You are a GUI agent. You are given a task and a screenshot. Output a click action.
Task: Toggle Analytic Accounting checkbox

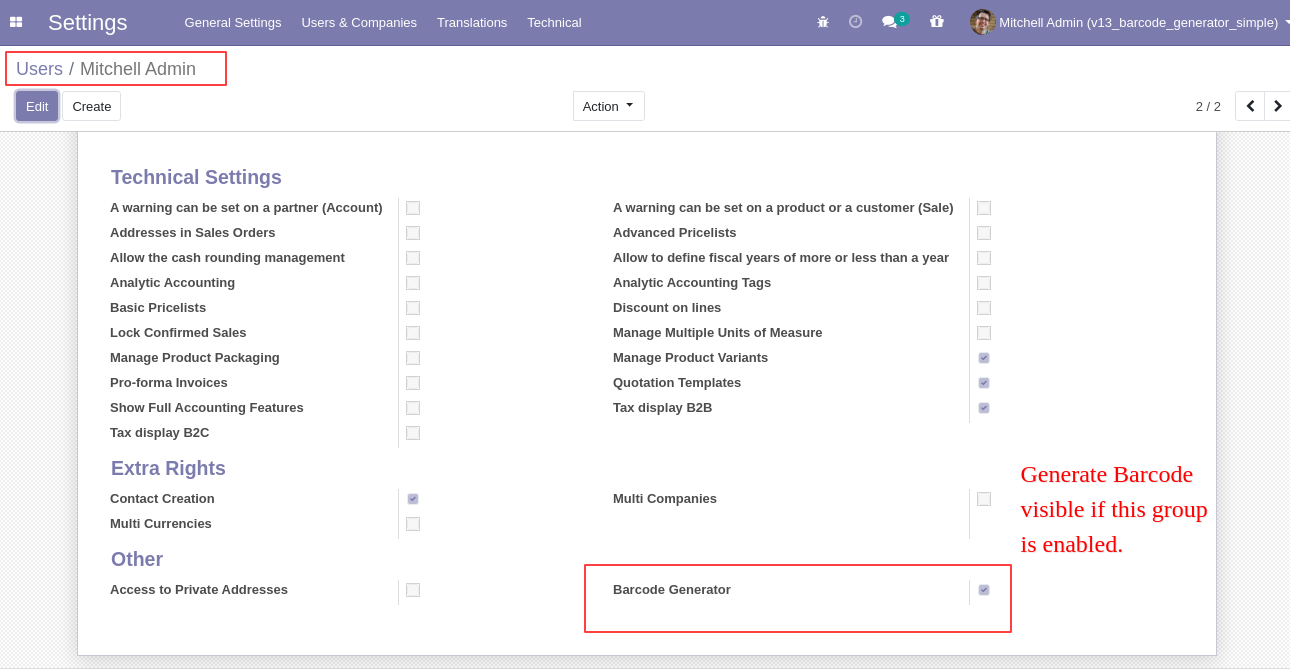click(x=413, y=283)
